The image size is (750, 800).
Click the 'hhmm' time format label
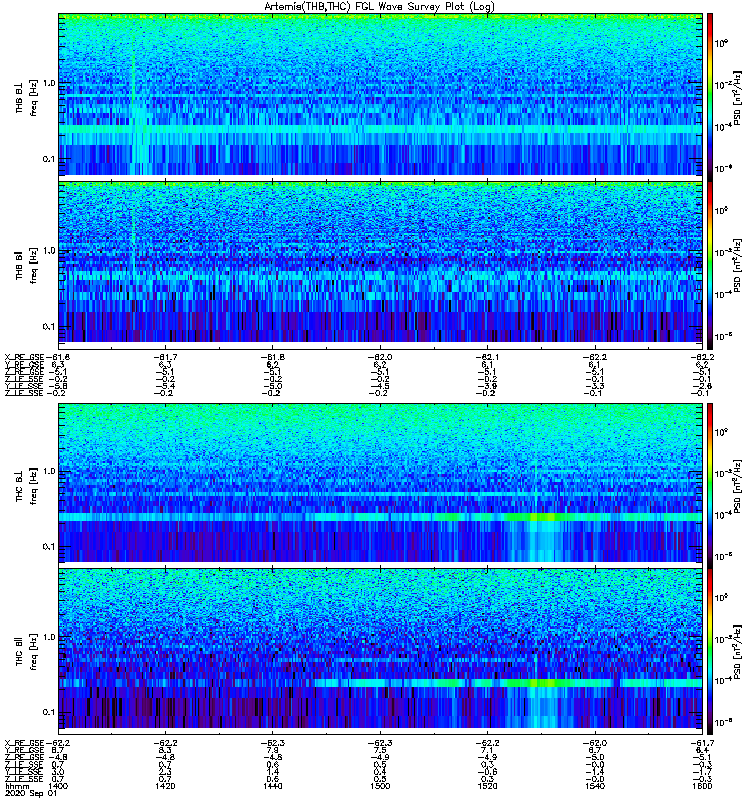point(18,786)
